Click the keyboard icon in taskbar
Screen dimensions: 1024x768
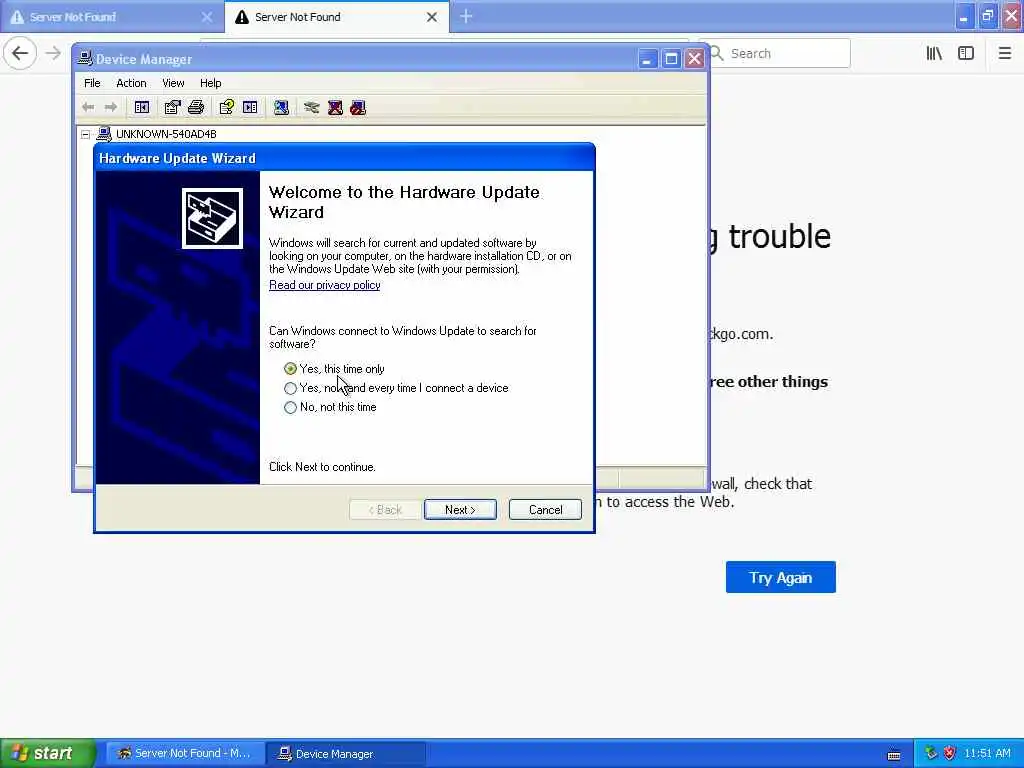(894, 755)
